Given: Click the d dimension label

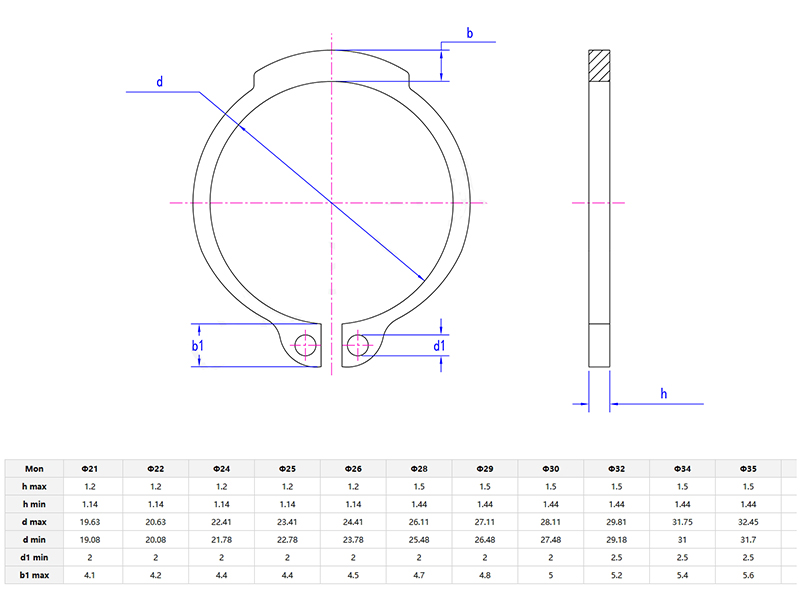Looking at the screenshot, I should click(x=157, y=82).
